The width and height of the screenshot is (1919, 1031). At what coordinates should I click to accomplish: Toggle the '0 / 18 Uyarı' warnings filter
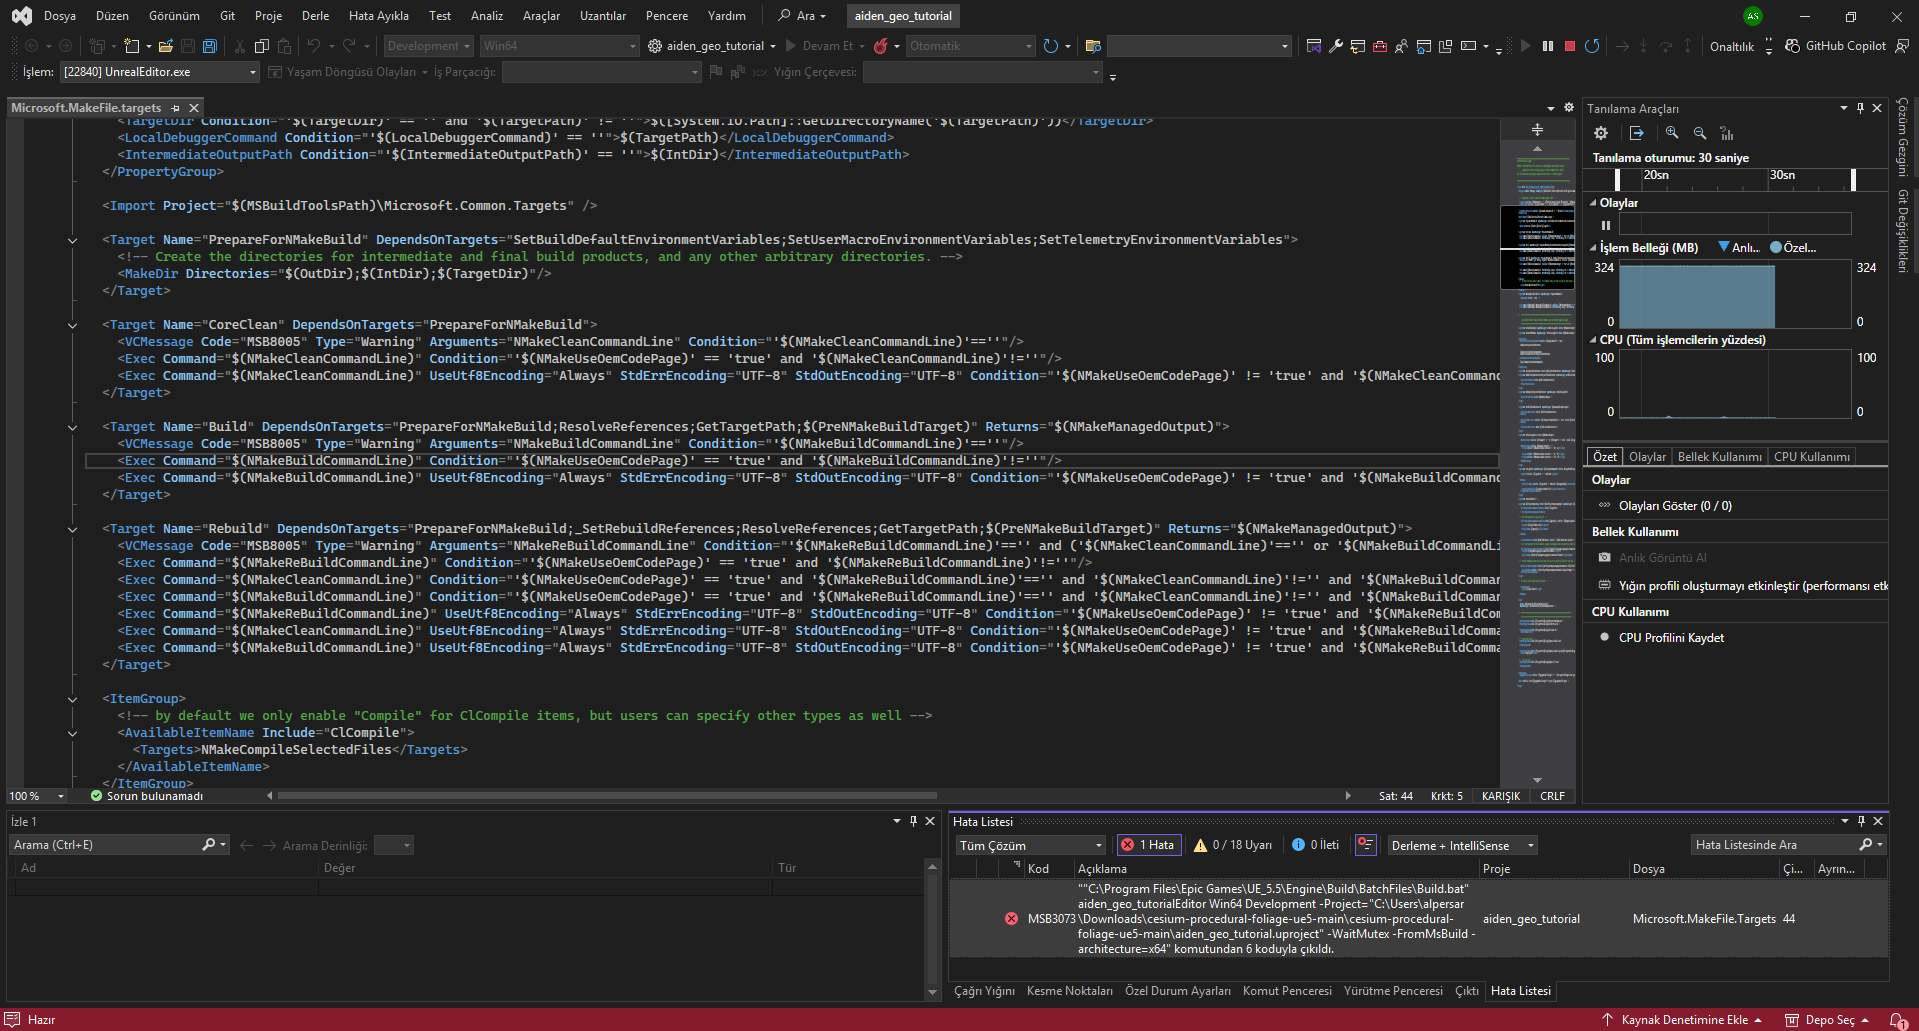coord(1233,845)
